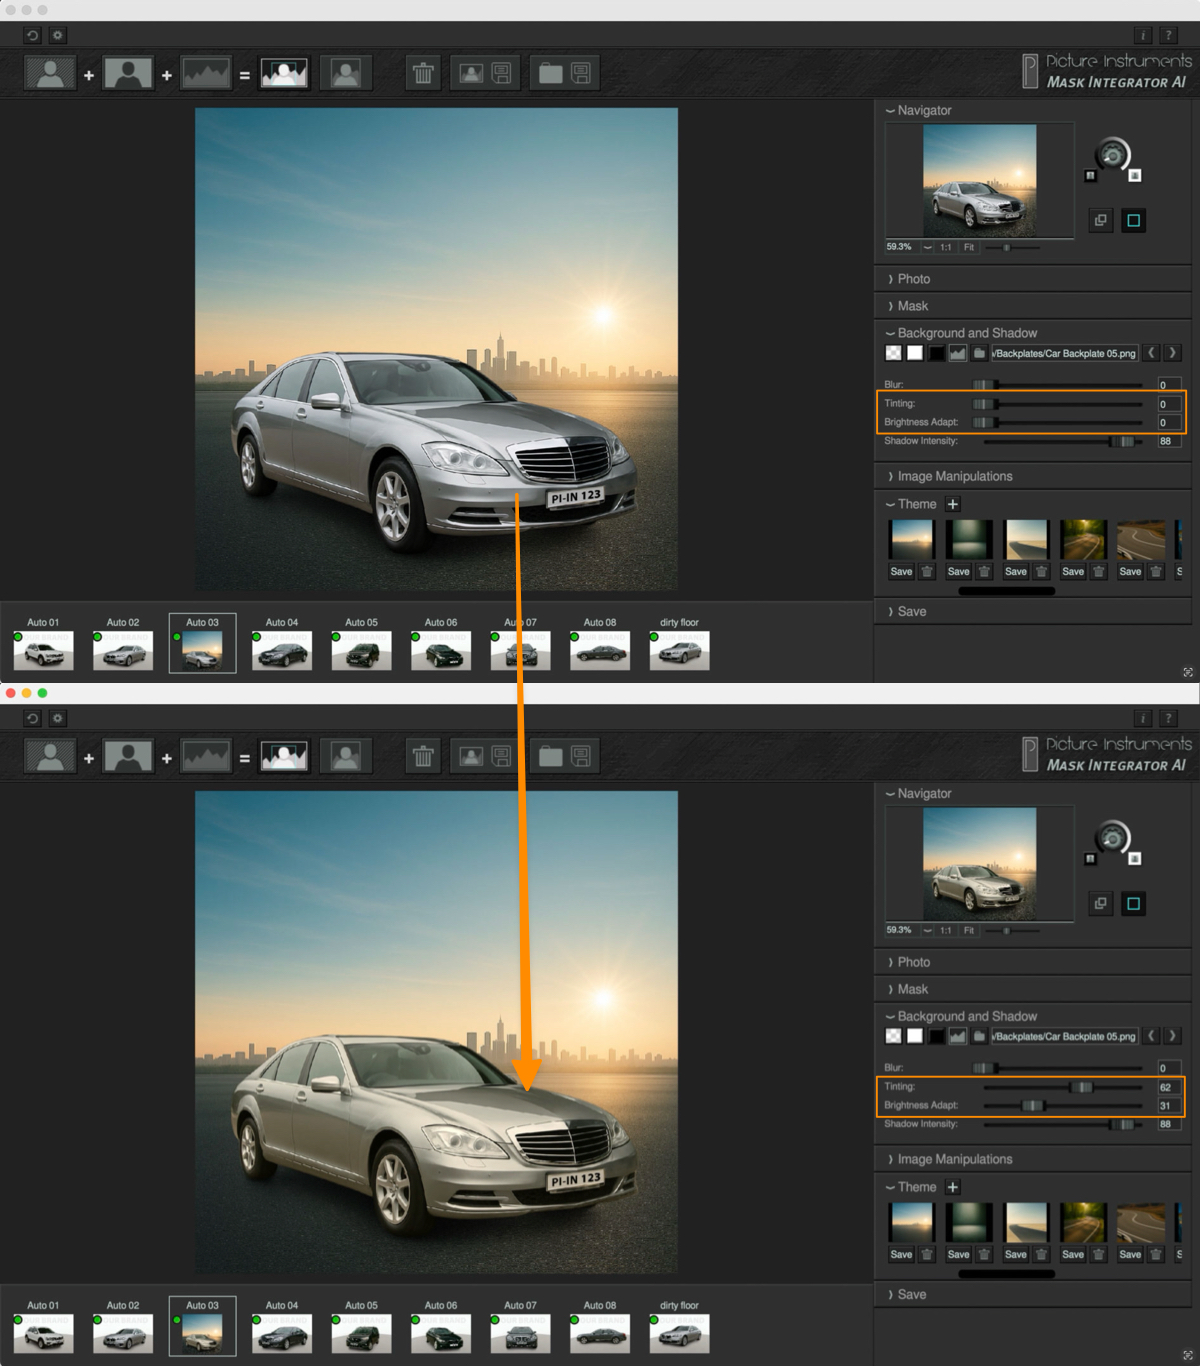Click the info 'i' icon in the top window
Image resolution: width=1200 pixels, height=1366 pixels.
[1143, 35]
